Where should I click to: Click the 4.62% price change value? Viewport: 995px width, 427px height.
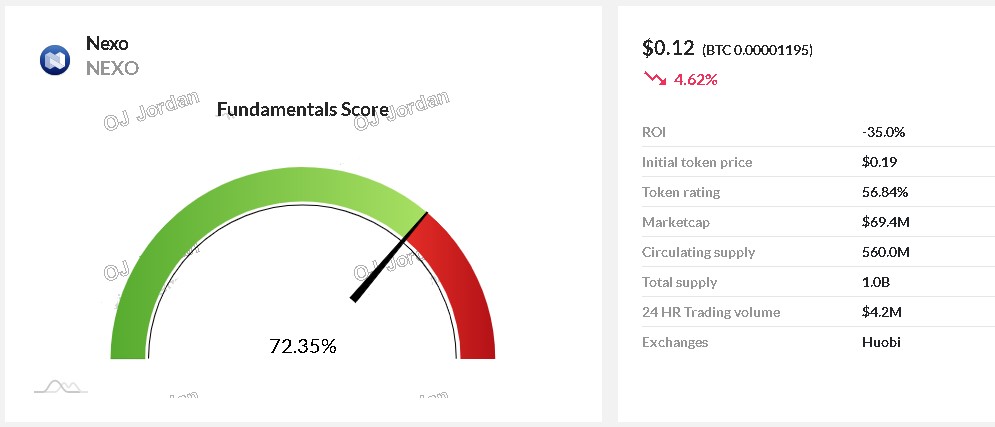pos(696,78)
